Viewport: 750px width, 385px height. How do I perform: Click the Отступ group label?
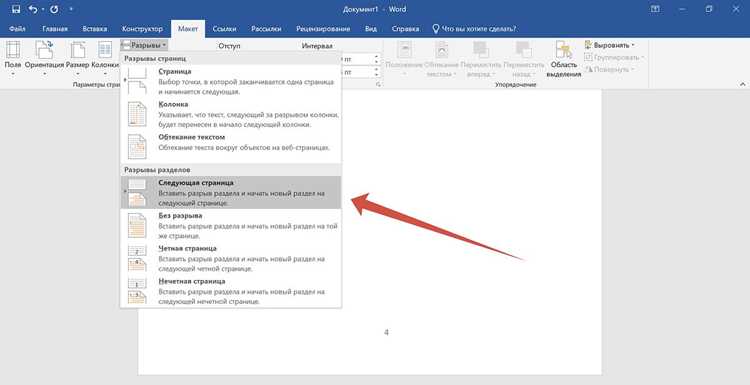[x=229, y=46]
